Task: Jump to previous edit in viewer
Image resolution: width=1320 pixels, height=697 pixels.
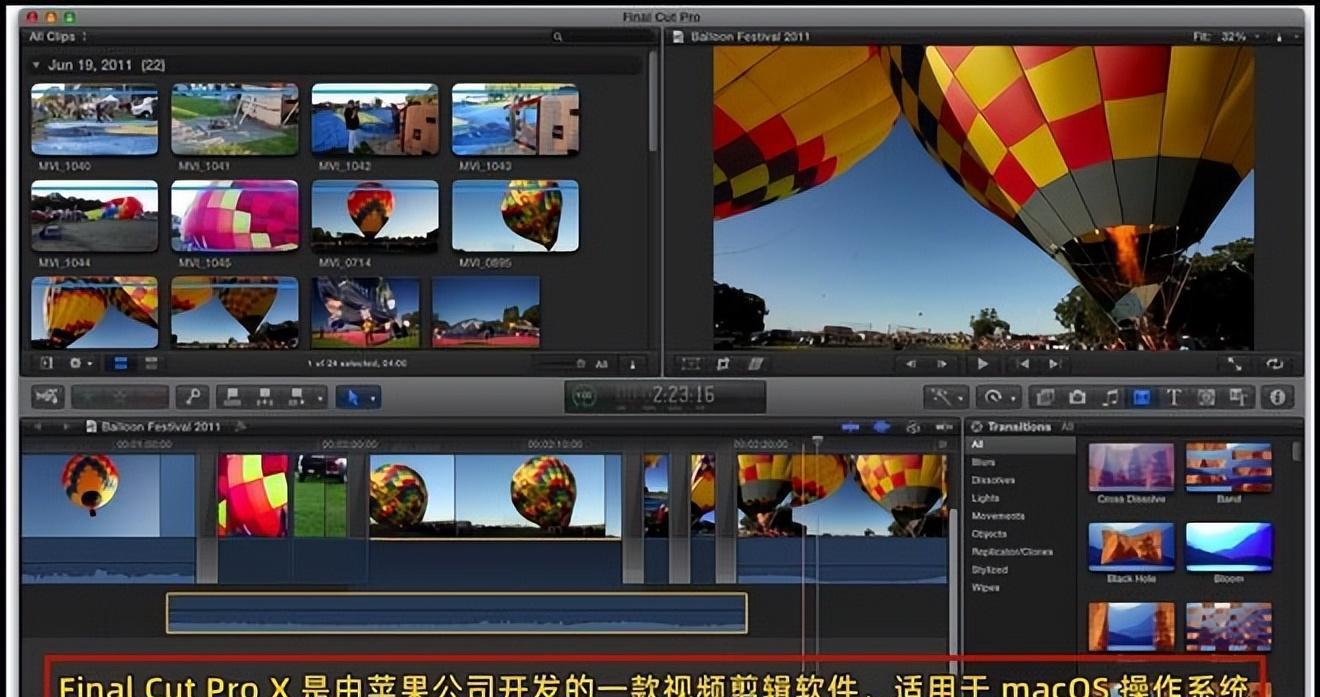Action: [1021, 364]
